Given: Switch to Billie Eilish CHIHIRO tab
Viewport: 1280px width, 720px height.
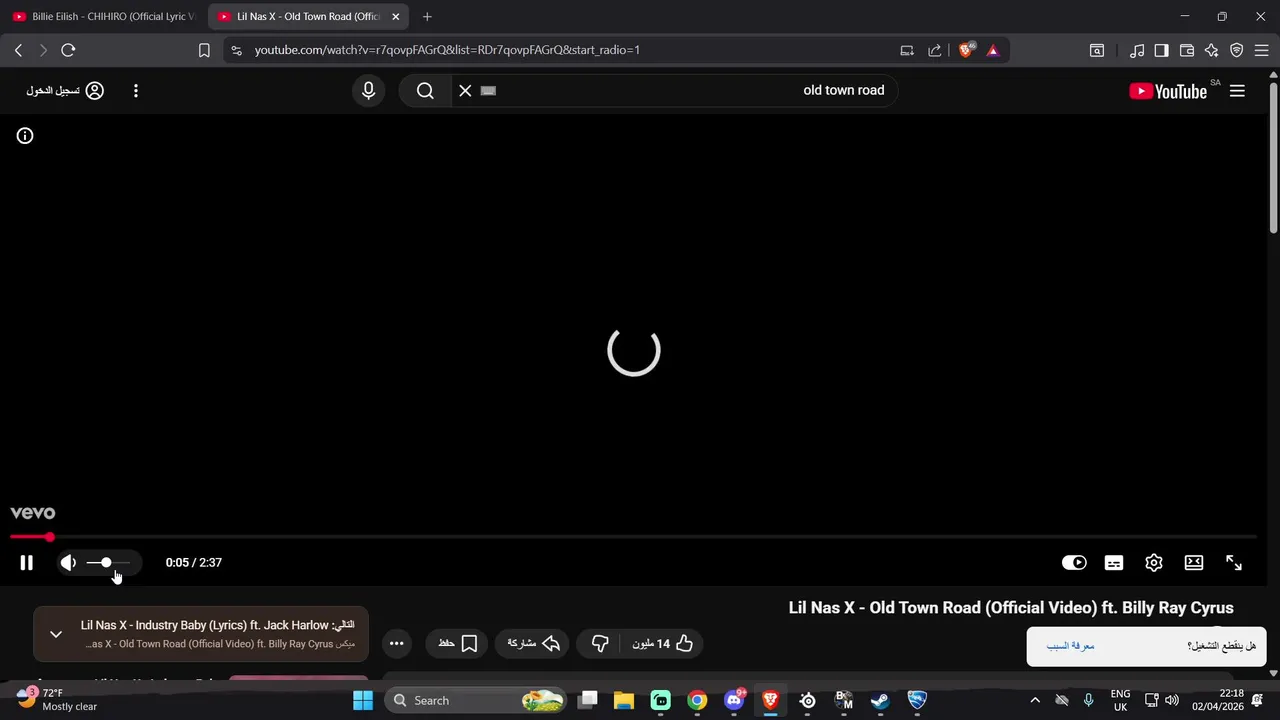Looking at the screenshot, I should (x=104, y=17).
